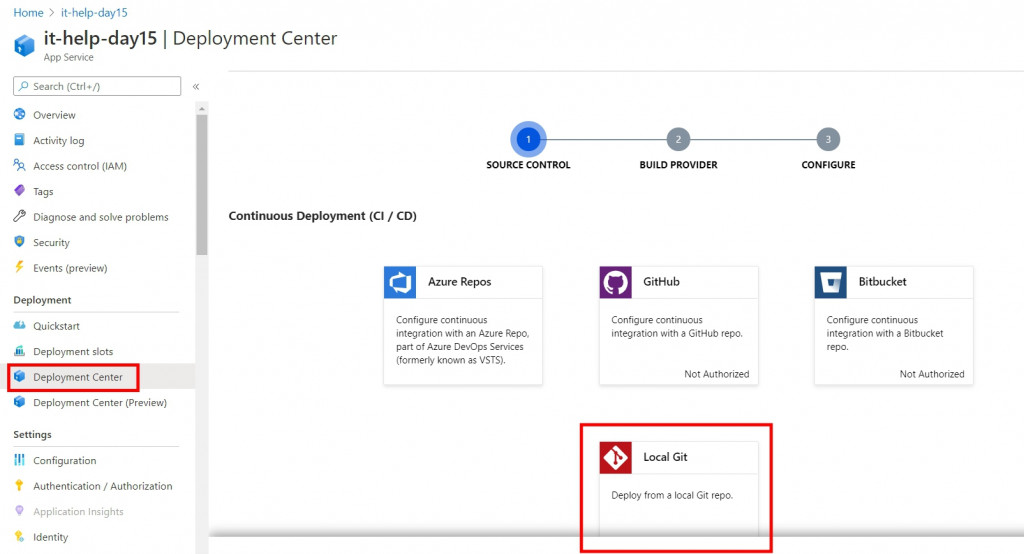Click the Azure Repos logo icon
The width and height of the screenshot is (1024, 554).
[x=400, y=282]
